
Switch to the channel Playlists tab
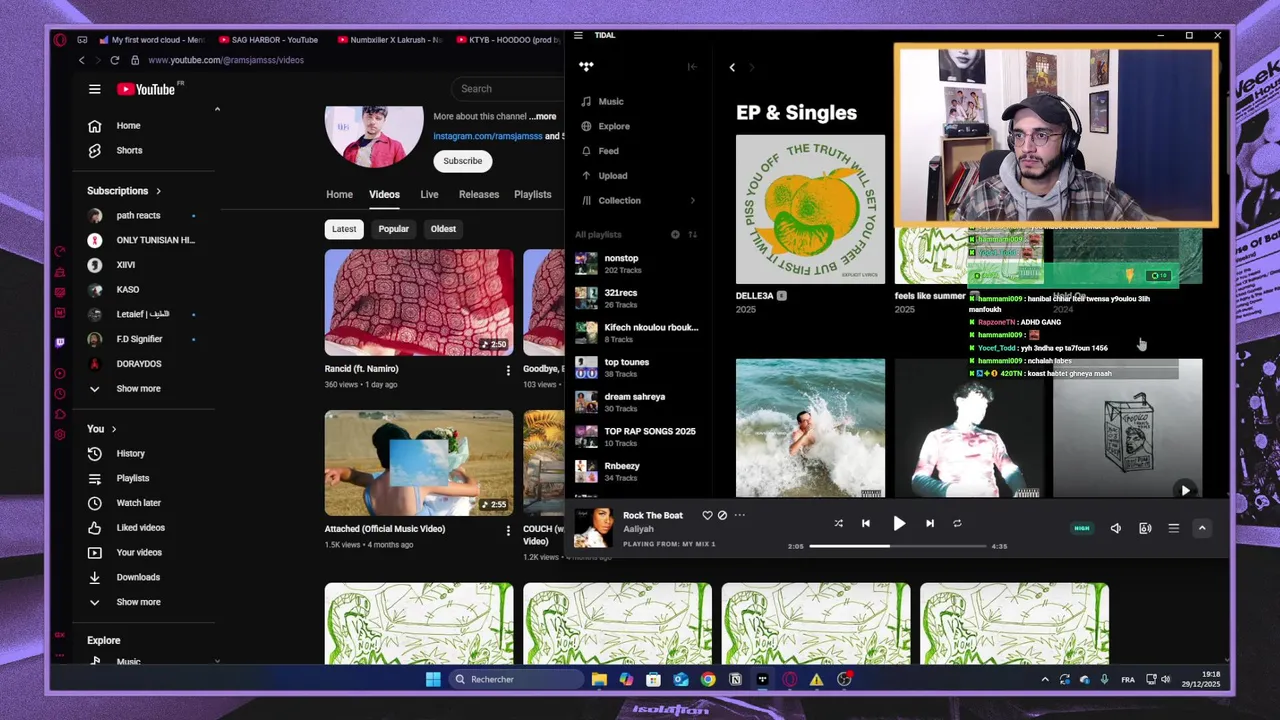coord(532,194)
